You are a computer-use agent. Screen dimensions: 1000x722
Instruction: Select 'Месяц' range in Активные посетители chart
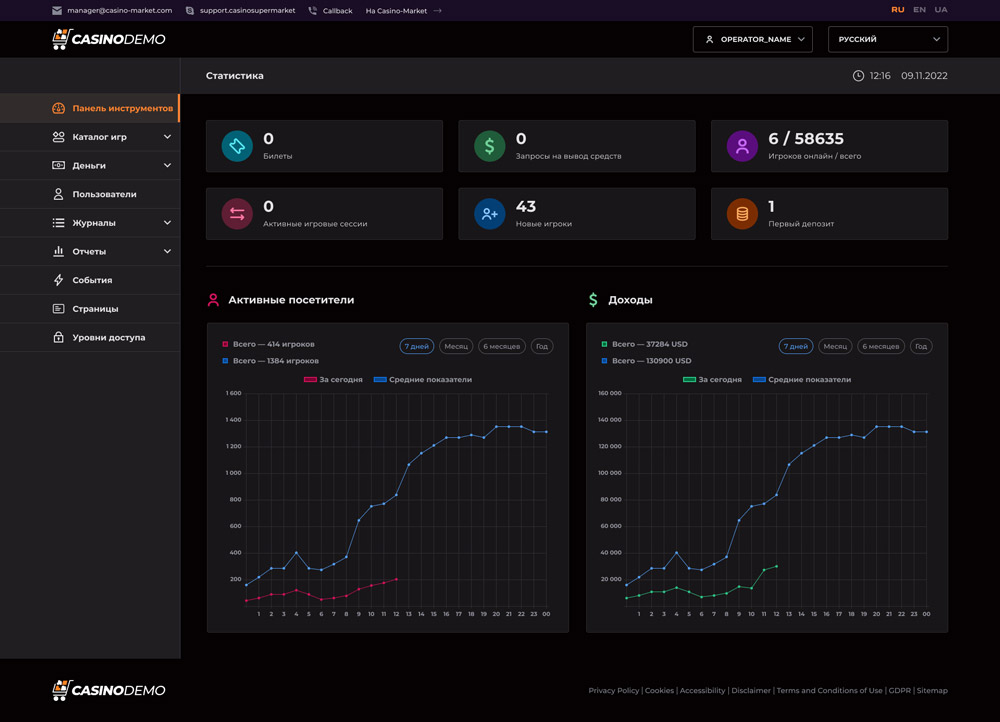(456, 346)
